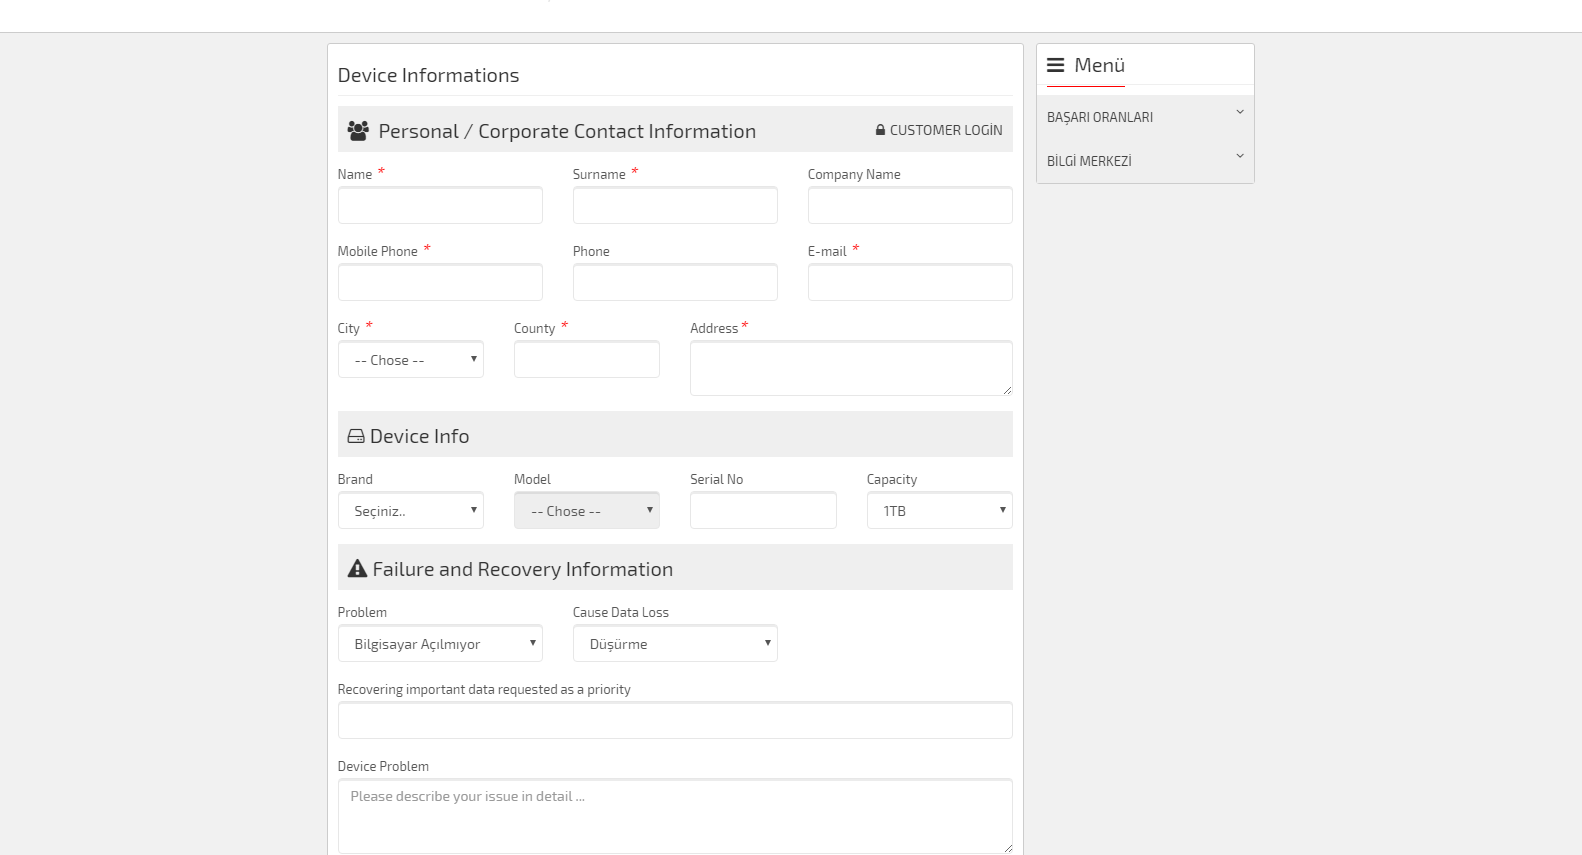The width and height of the screenshot is (1582, 855).
Task: Click the Name input field
Action: (x=440, y=206)
